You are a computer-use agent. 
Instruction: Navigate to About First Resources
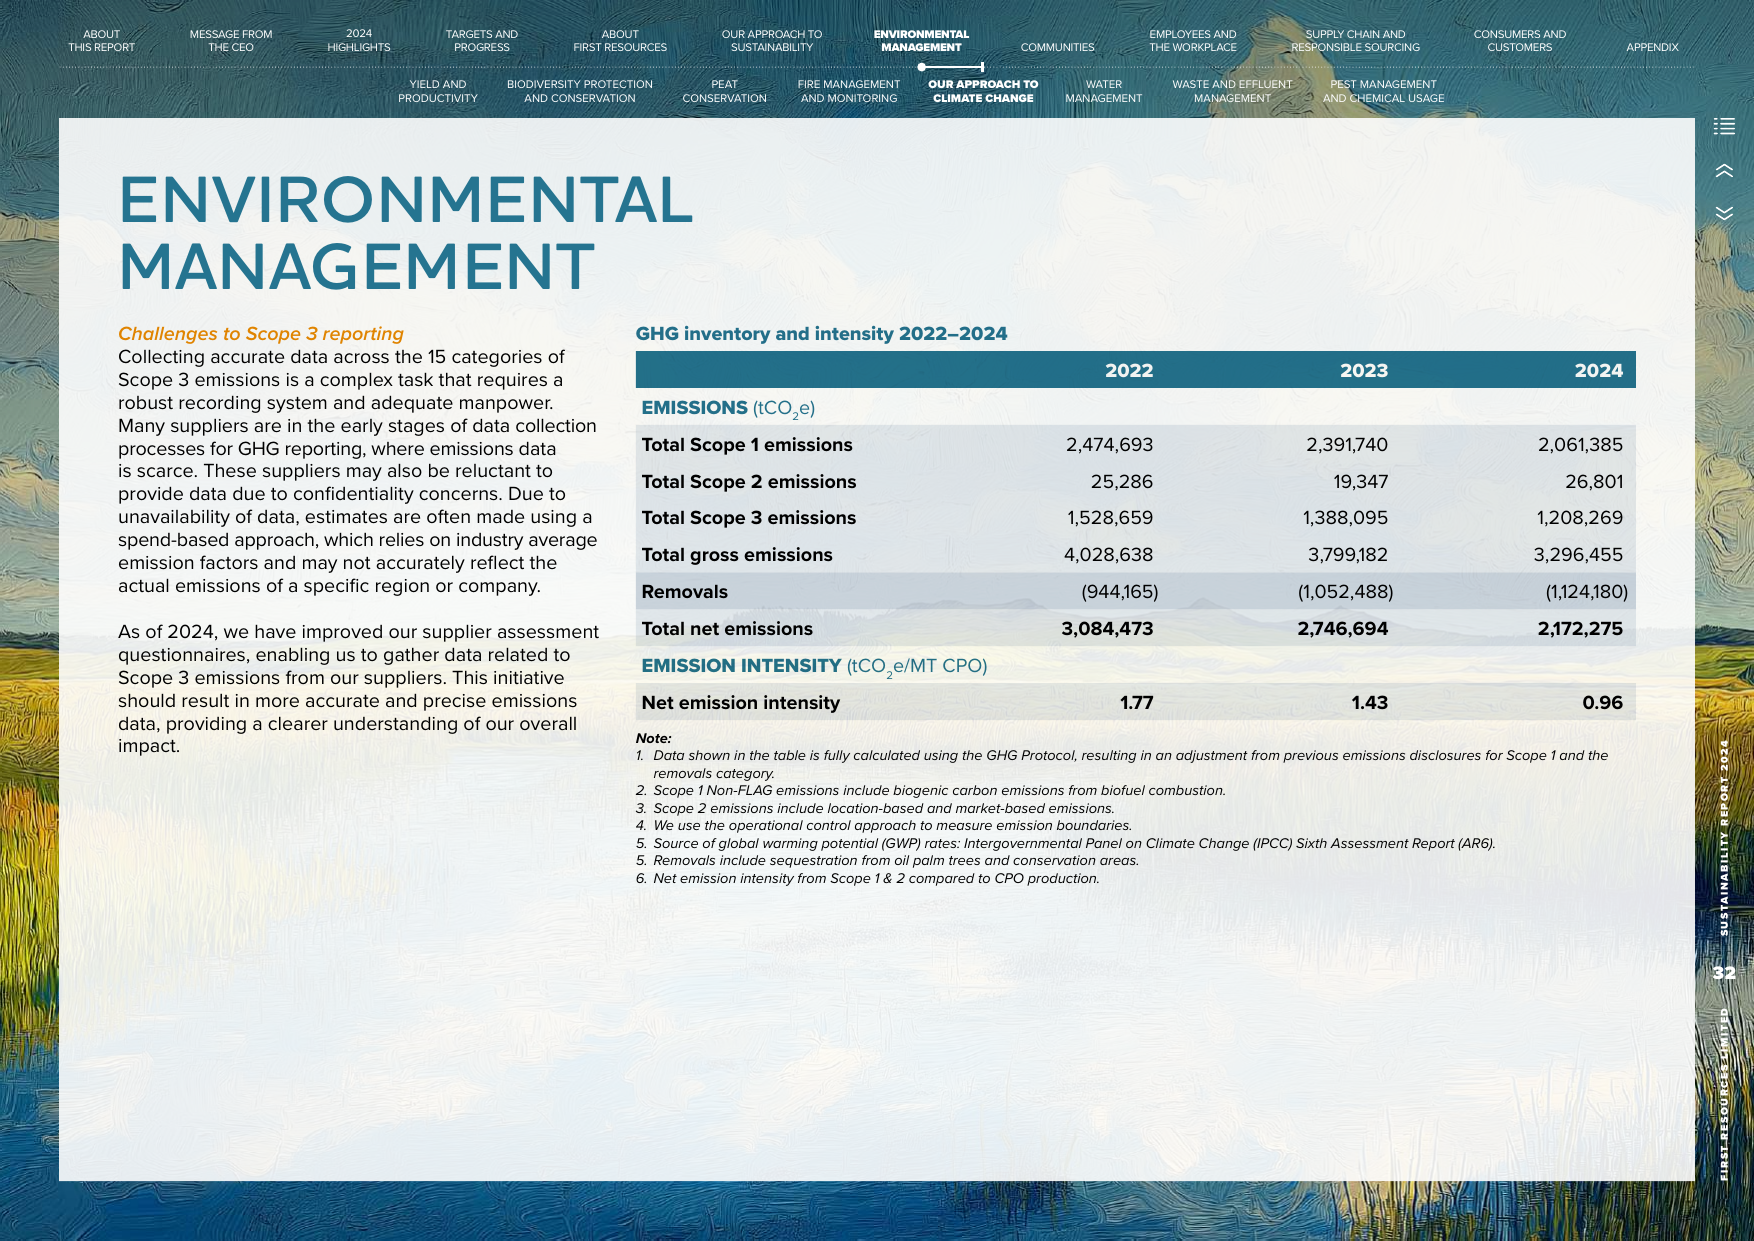pyautogui.click(x=620, y=41)
